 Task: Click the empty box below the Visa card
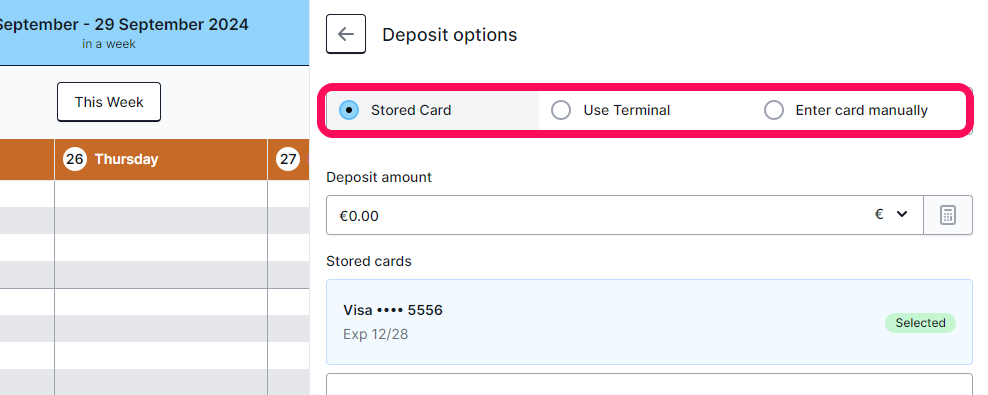click(x=649, y=384)
